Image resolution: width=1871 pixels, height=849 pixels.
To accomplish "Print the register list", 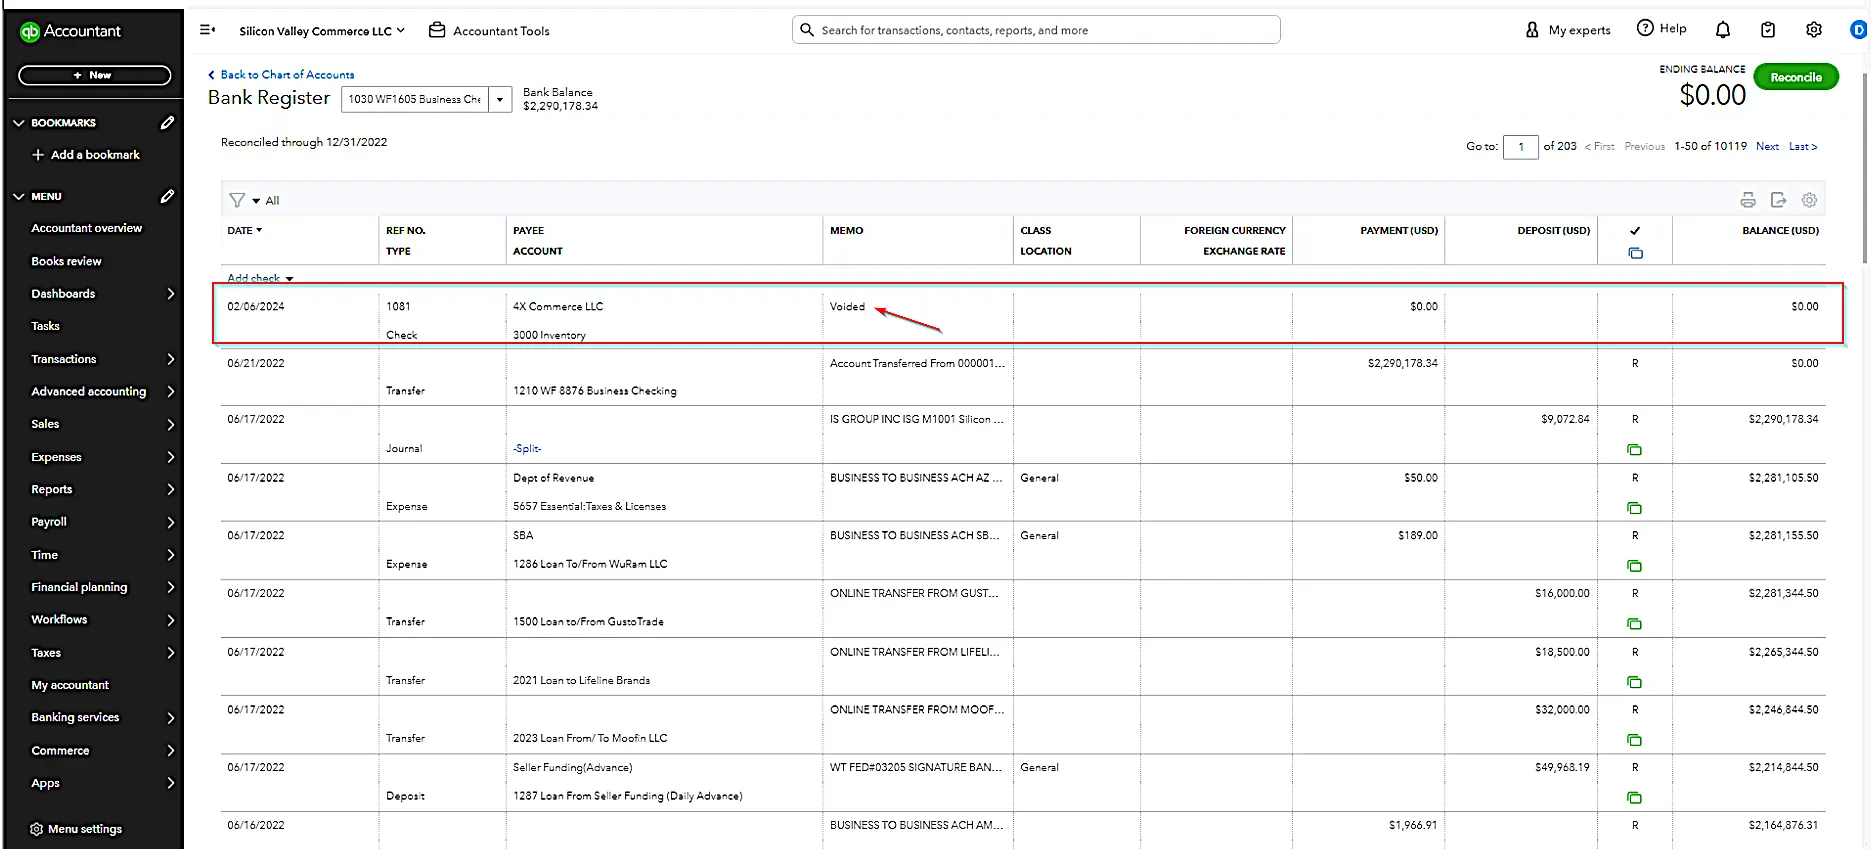I will pyautogui.click(x=1748, y=200).
